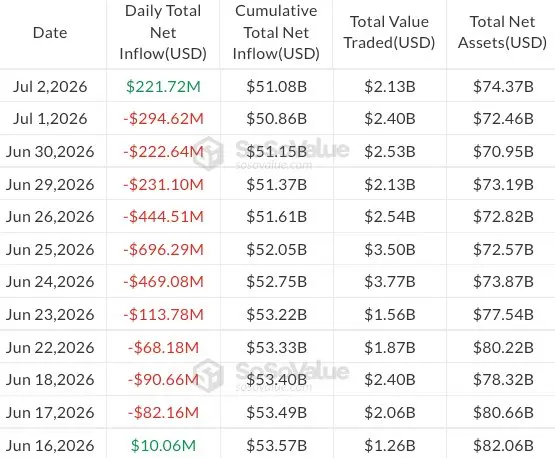Image resolution: width=555 pixels, height=458 pixels.
Task: Click the lower SoSoValue watermark logo icon
Action: (x=209, y=376)
